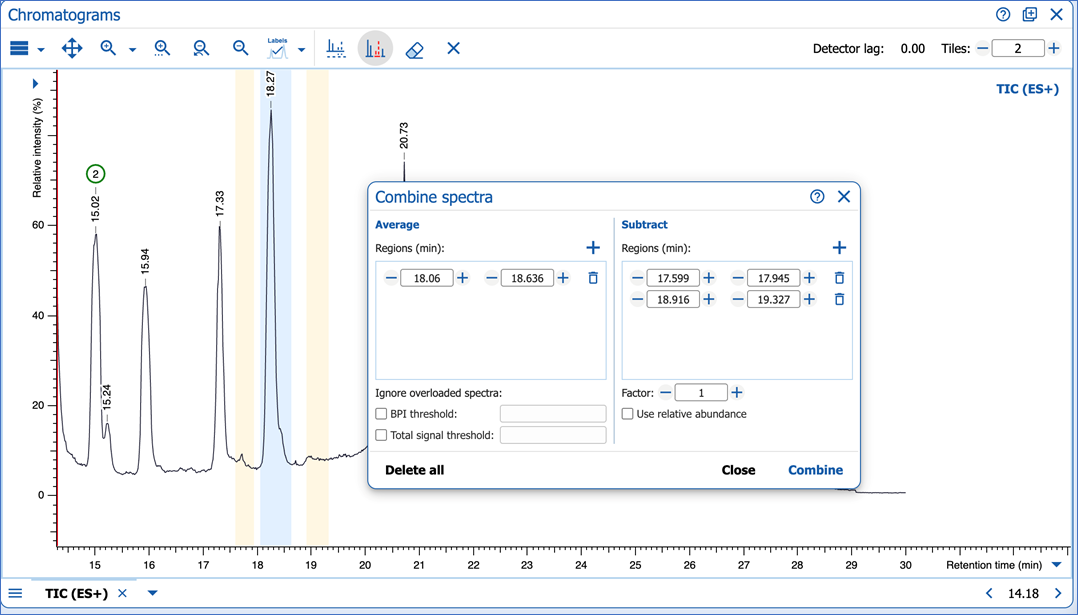Open Combine spectra dialog help icon
This screenshot has width=1078, height=615.
tap(817, 197)
